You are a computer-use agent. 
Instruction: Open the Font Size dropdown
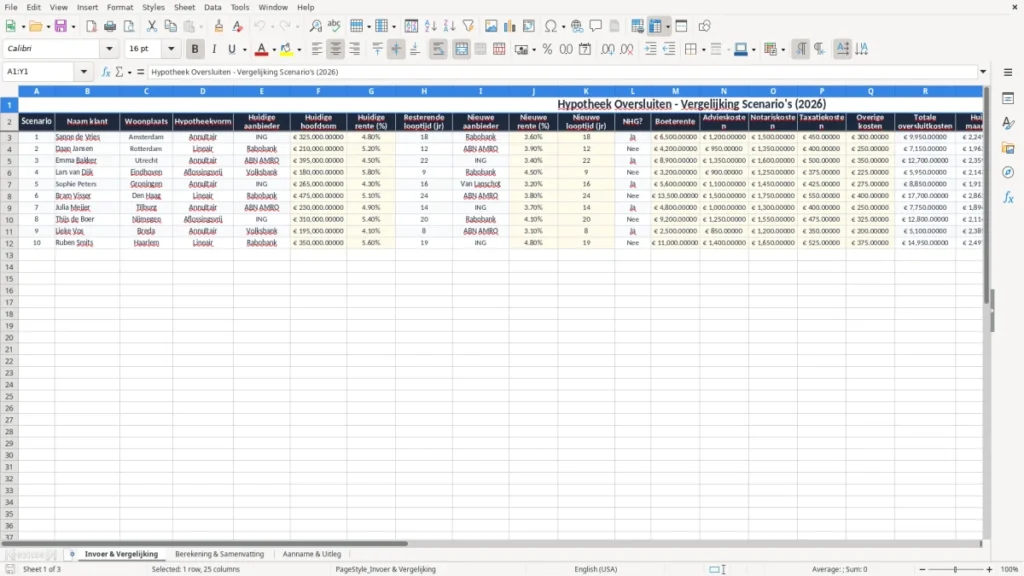click(x=171, y=48)
